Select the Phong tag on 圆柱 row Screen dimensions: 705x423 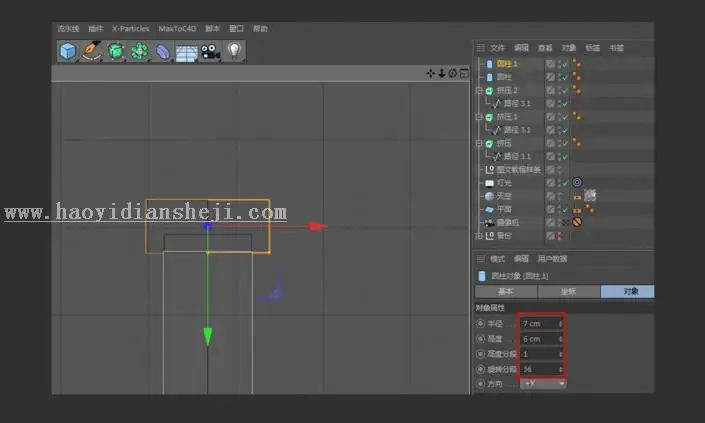[x=577, y=77]
